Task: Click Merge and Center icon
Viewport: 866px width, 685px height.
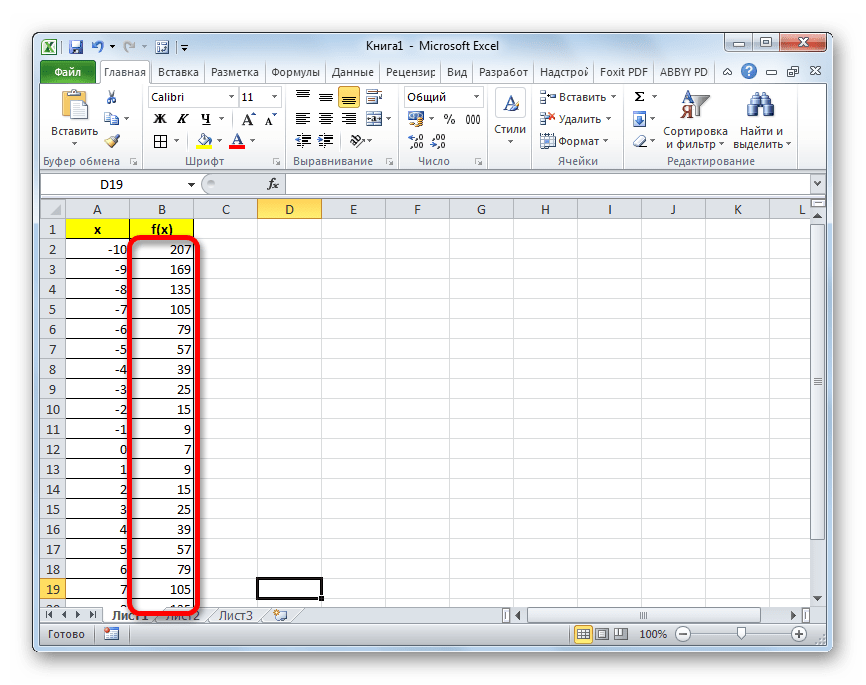Action: [374, 119]
